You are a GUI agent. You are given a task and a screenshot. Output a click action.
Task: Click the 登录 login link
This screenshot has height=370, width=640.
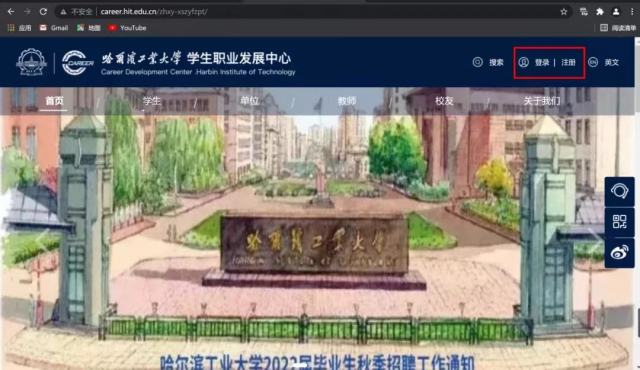pyautogui.click(x=542, y=62)
